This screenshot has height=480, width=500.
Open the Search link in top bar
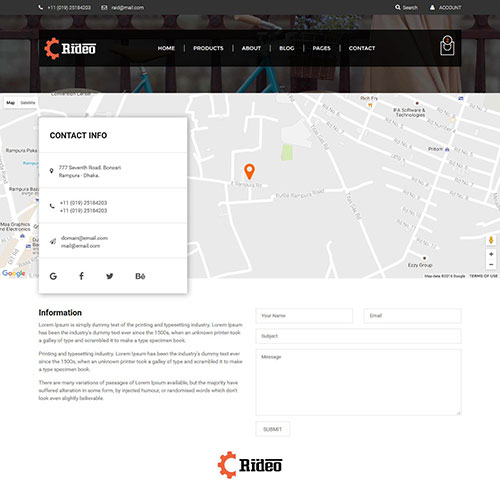406,7
